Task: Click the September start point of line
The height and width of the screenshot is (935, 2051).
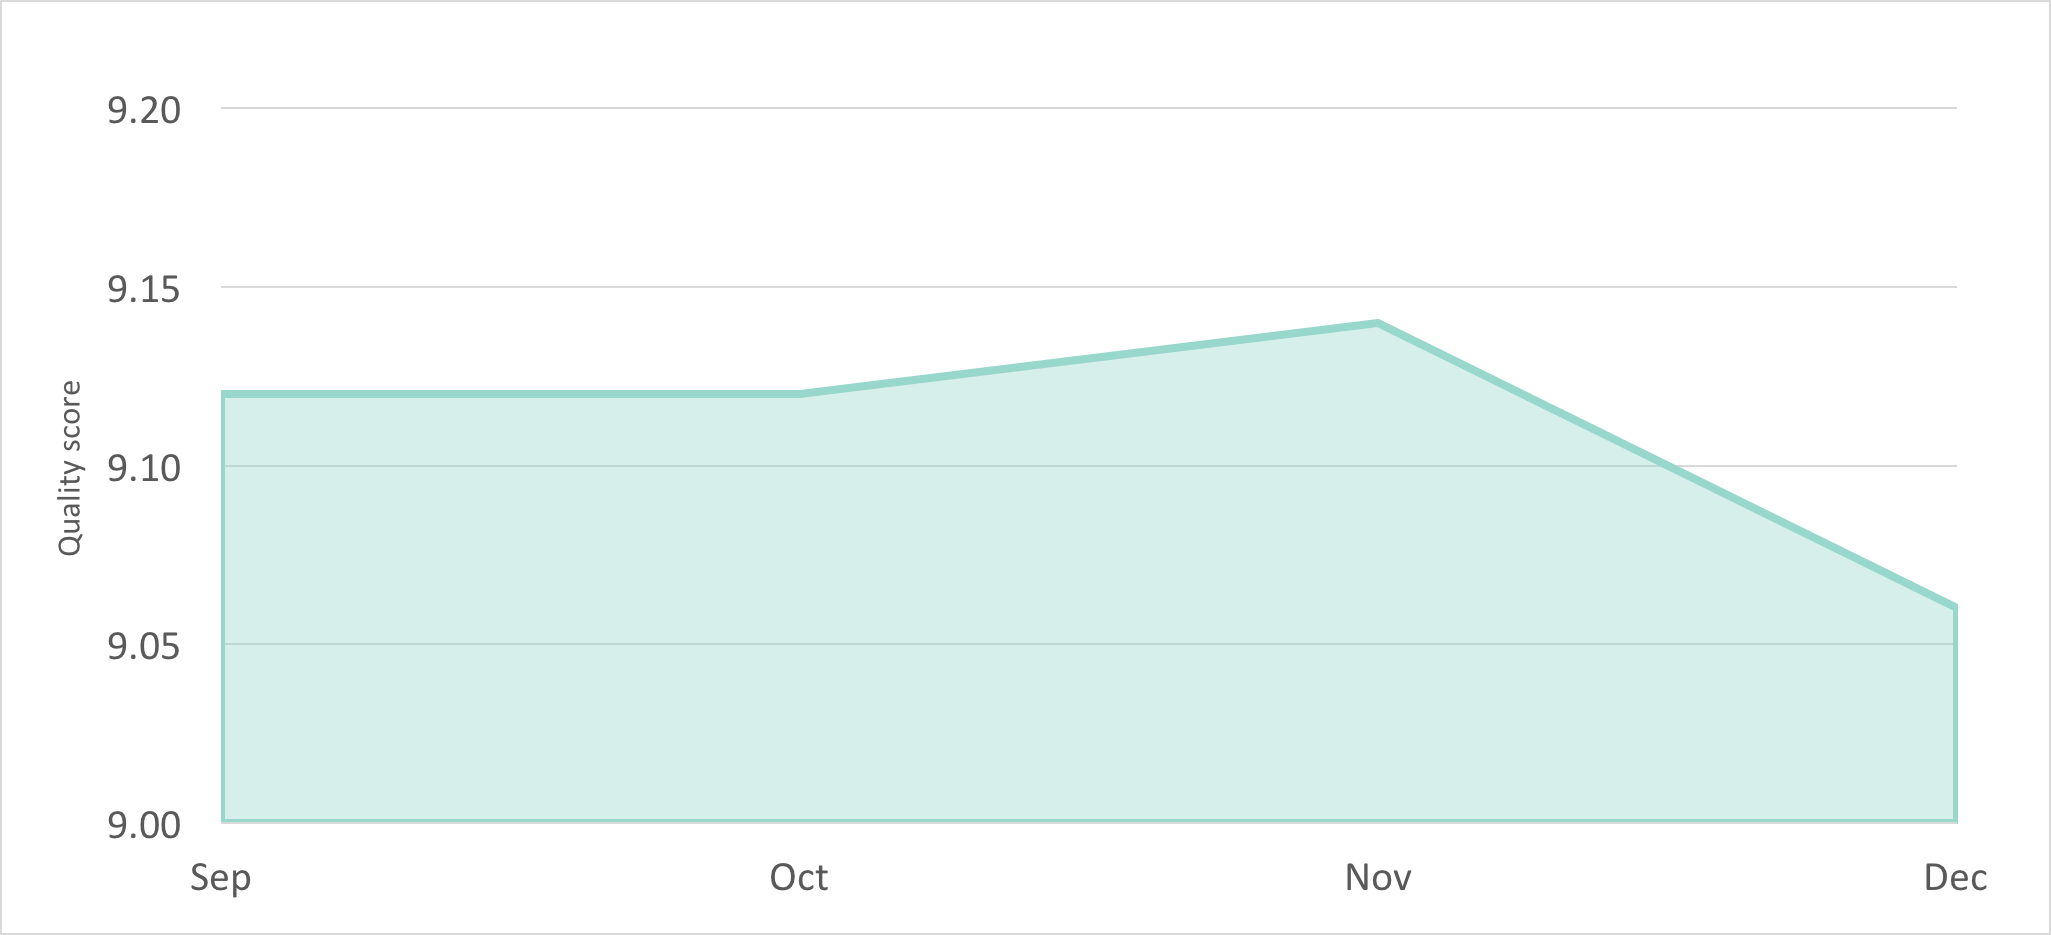Action: [223, 394]
